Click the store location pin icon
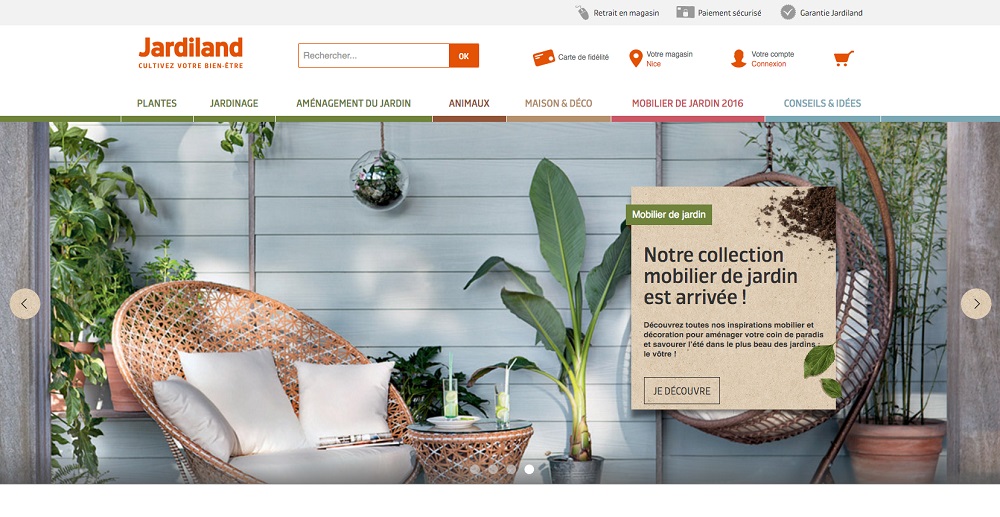The height and width of the screenshot is (517, 1000). tap(635, 59)
